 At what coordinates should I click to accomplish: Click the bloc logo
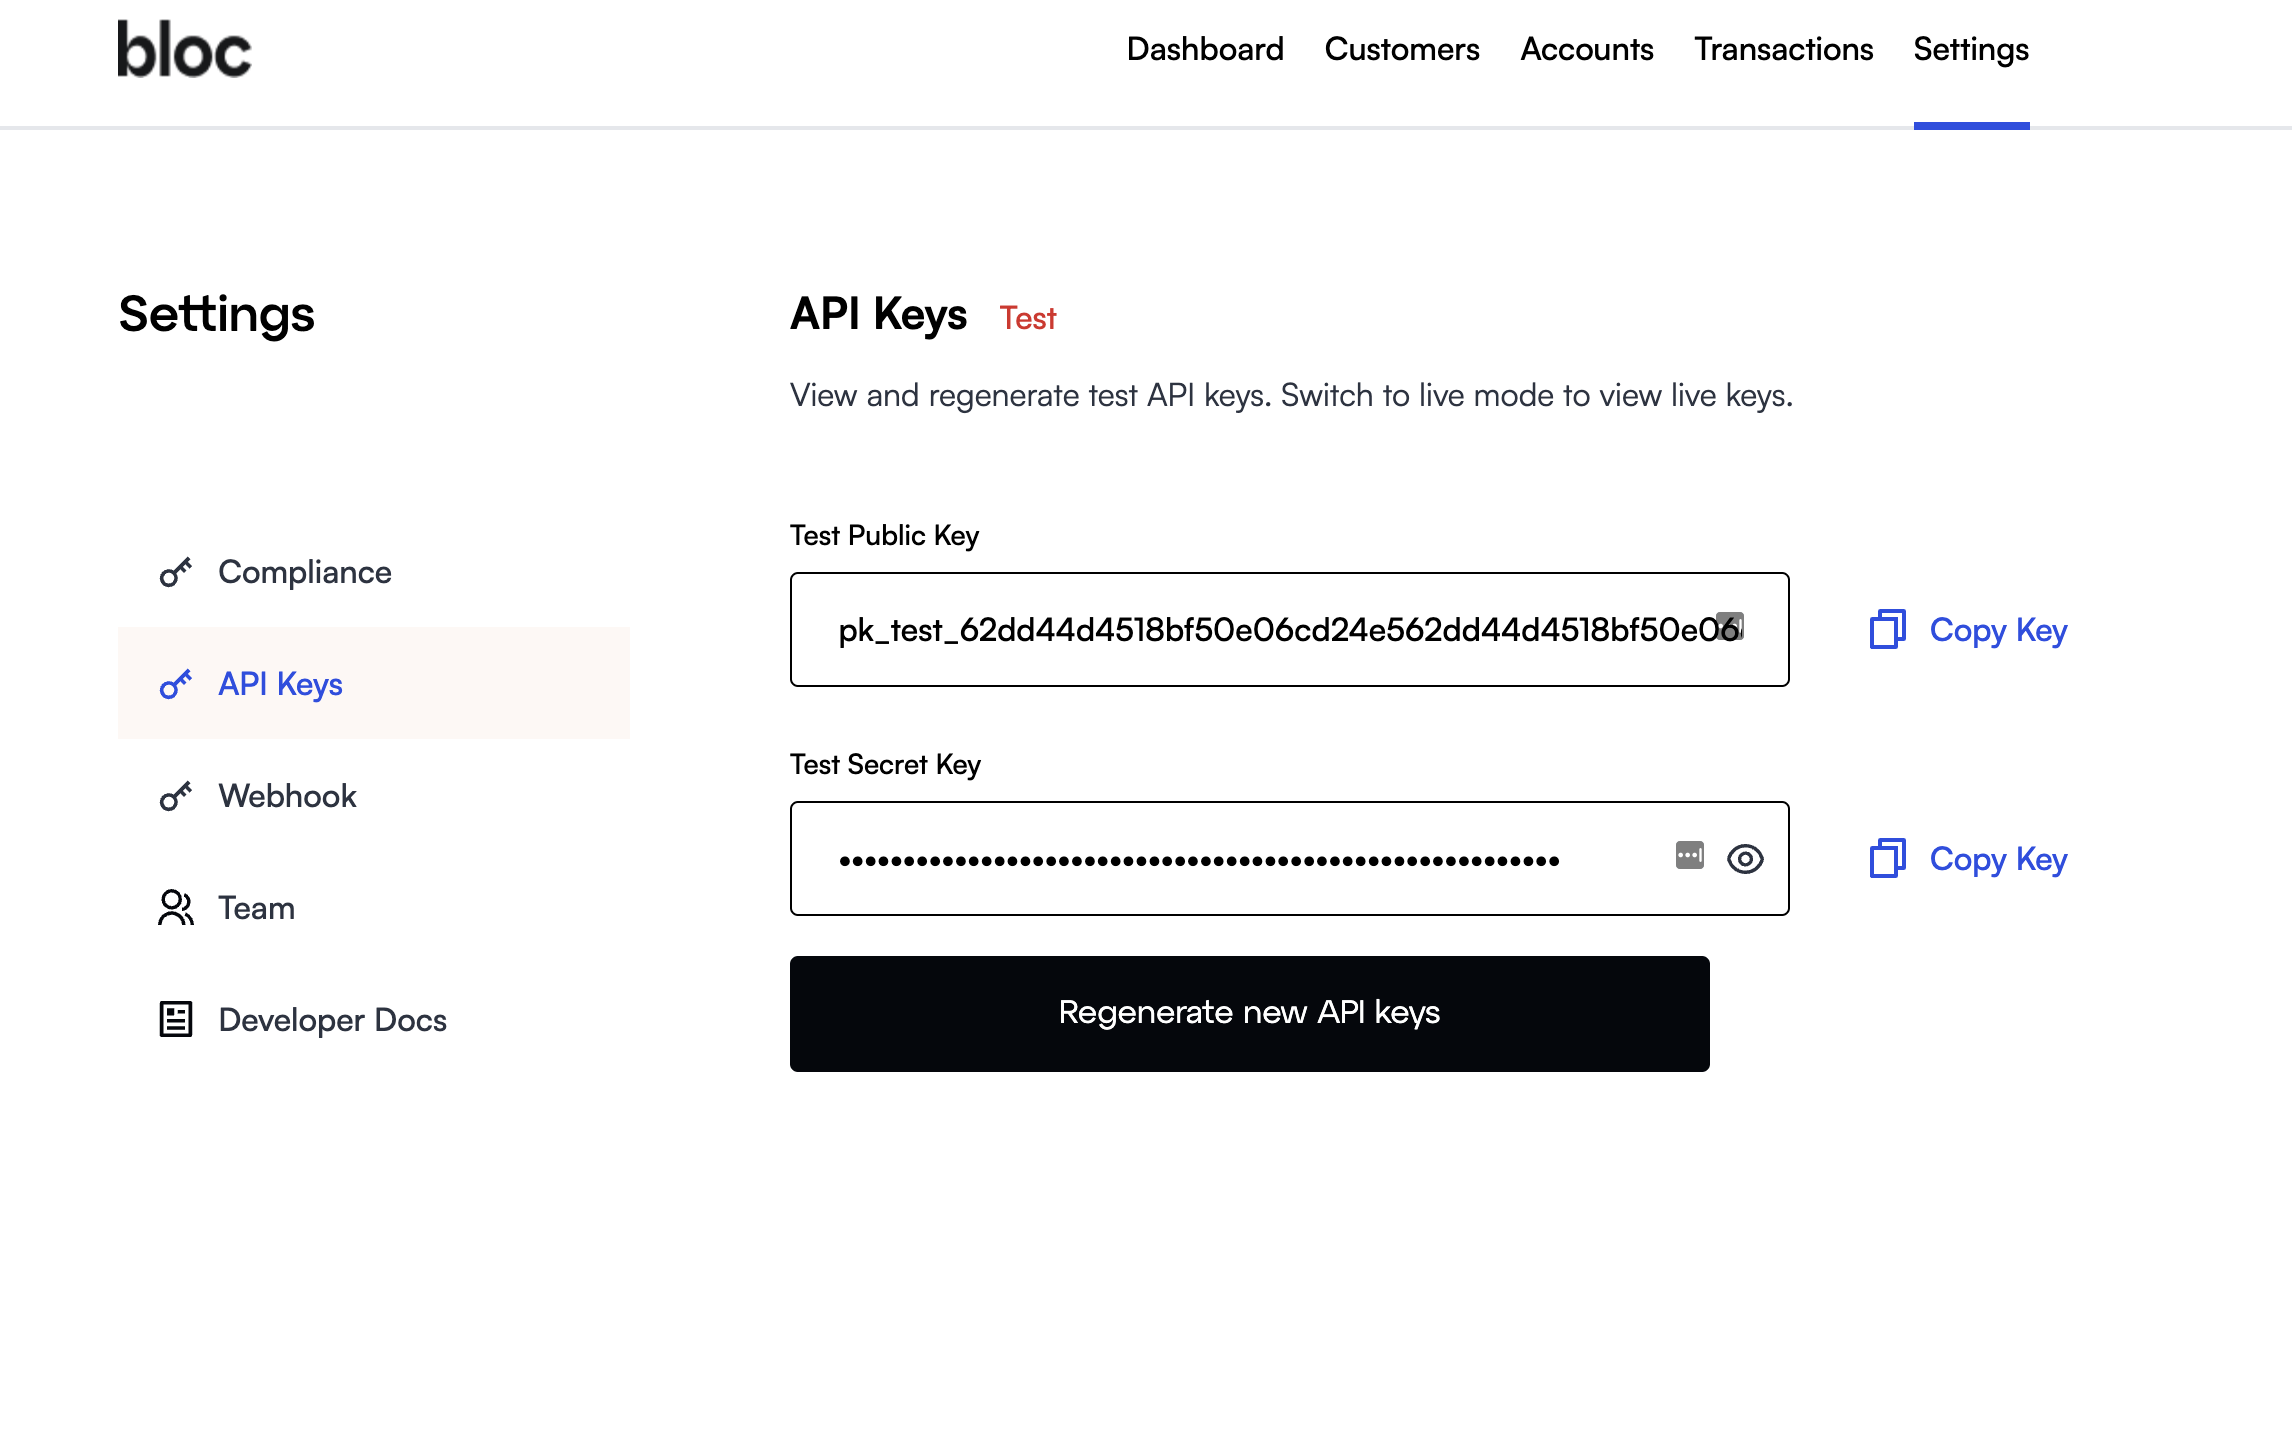click(184, 49)
